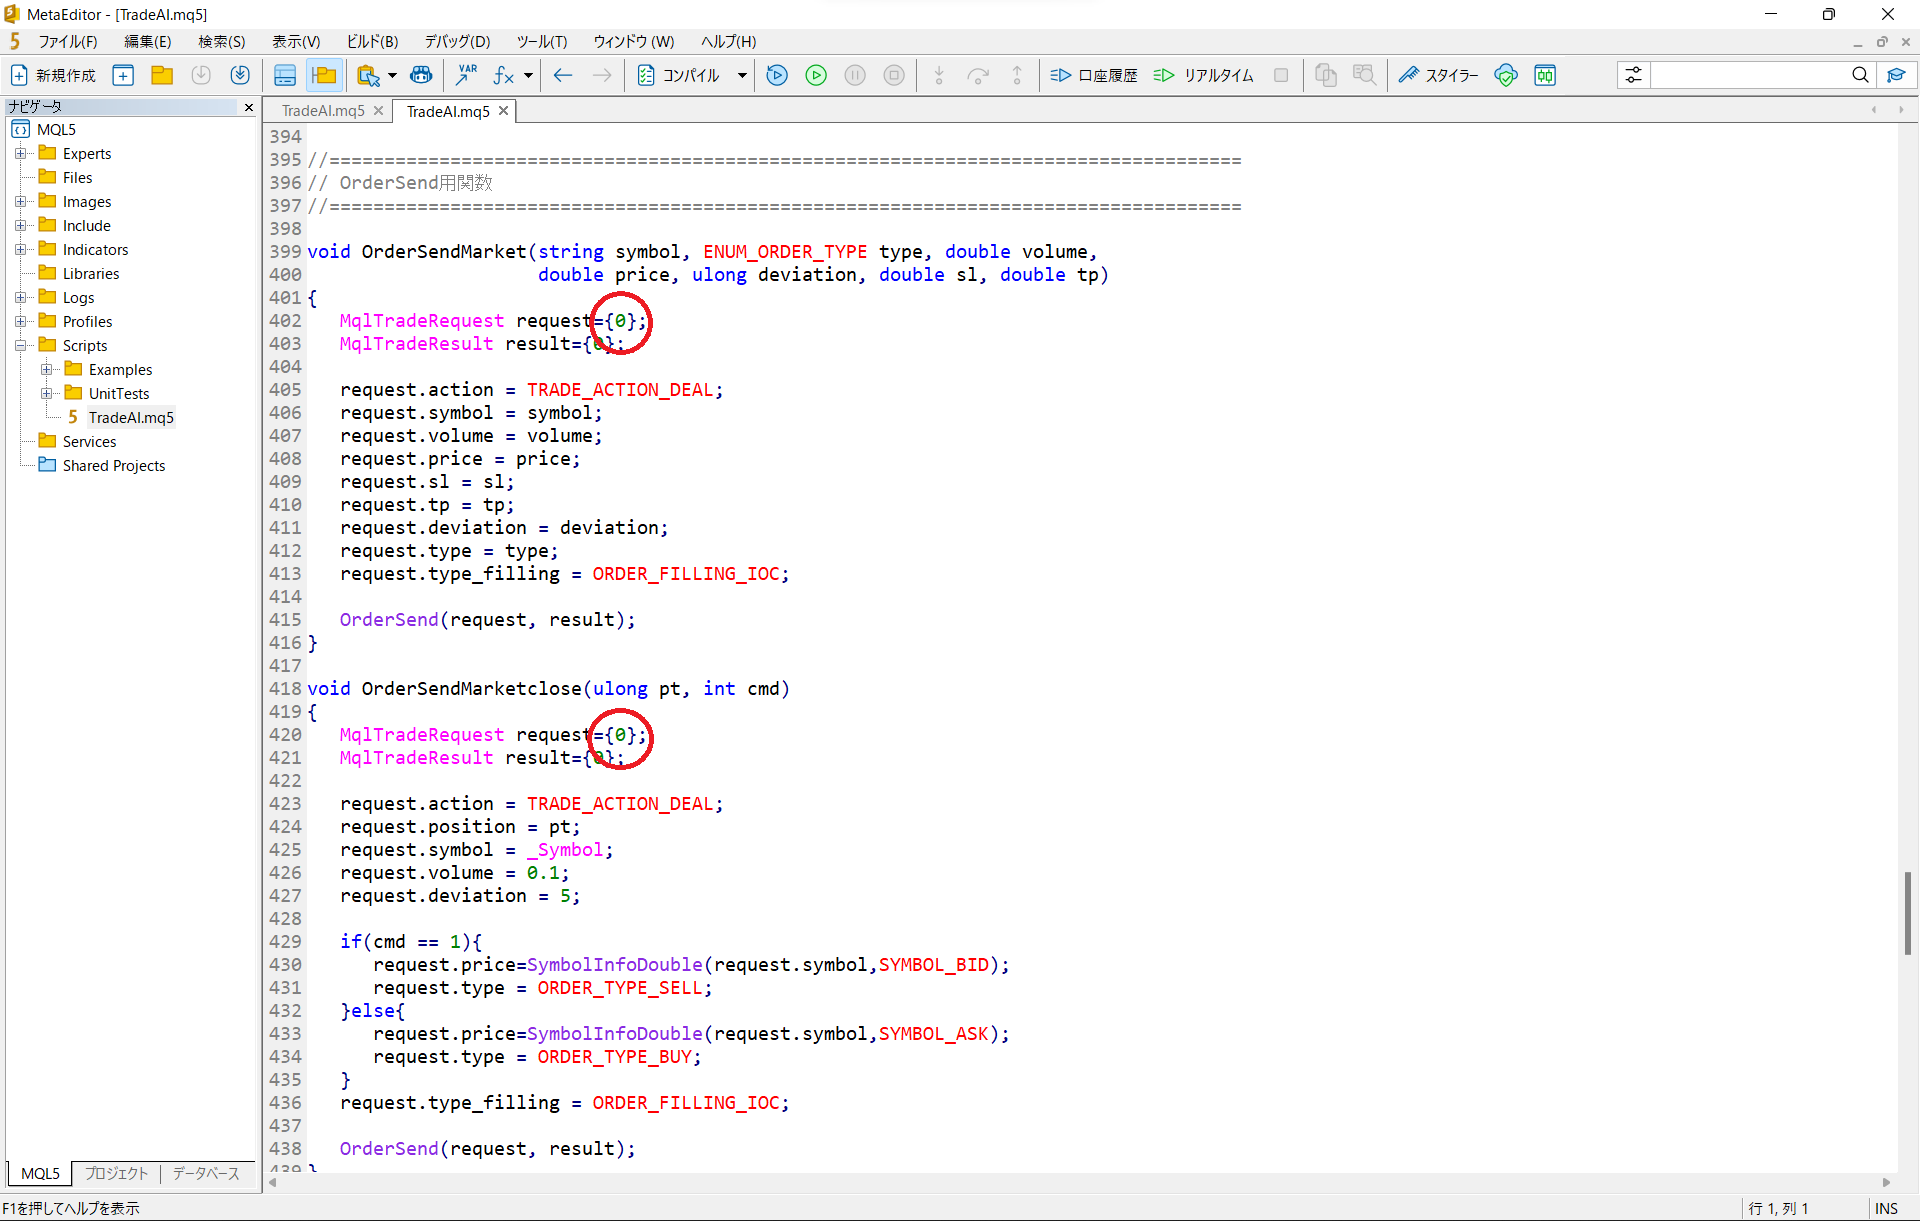Switch to the first TradeAI.mq5 tab
1920x1221 pixels.
[x=322, y=111]
